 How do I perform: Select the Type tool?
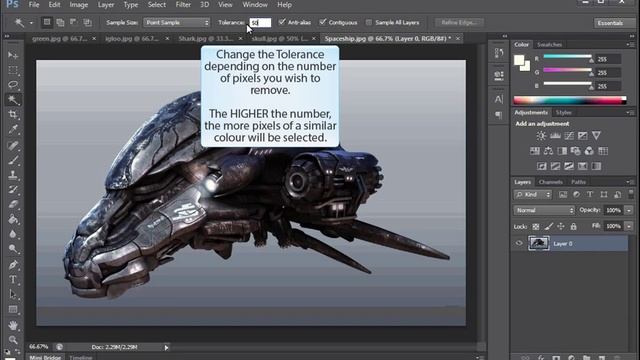click(13, 280)
